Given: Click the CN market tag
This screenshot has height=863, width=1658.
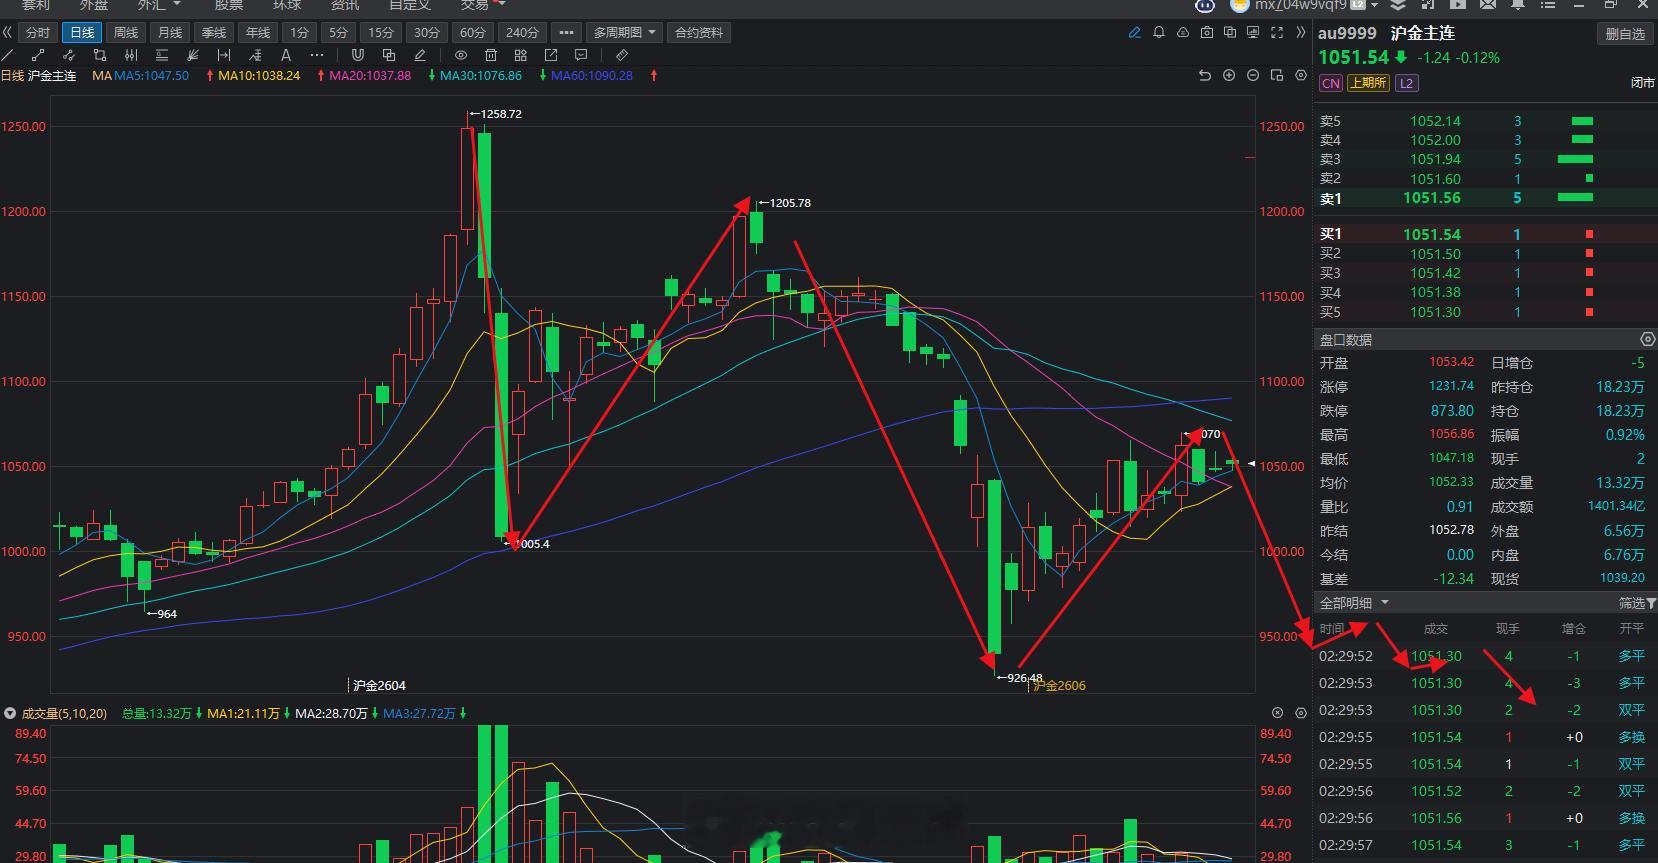Looking at the screenshot, I should click(1330, 83).
